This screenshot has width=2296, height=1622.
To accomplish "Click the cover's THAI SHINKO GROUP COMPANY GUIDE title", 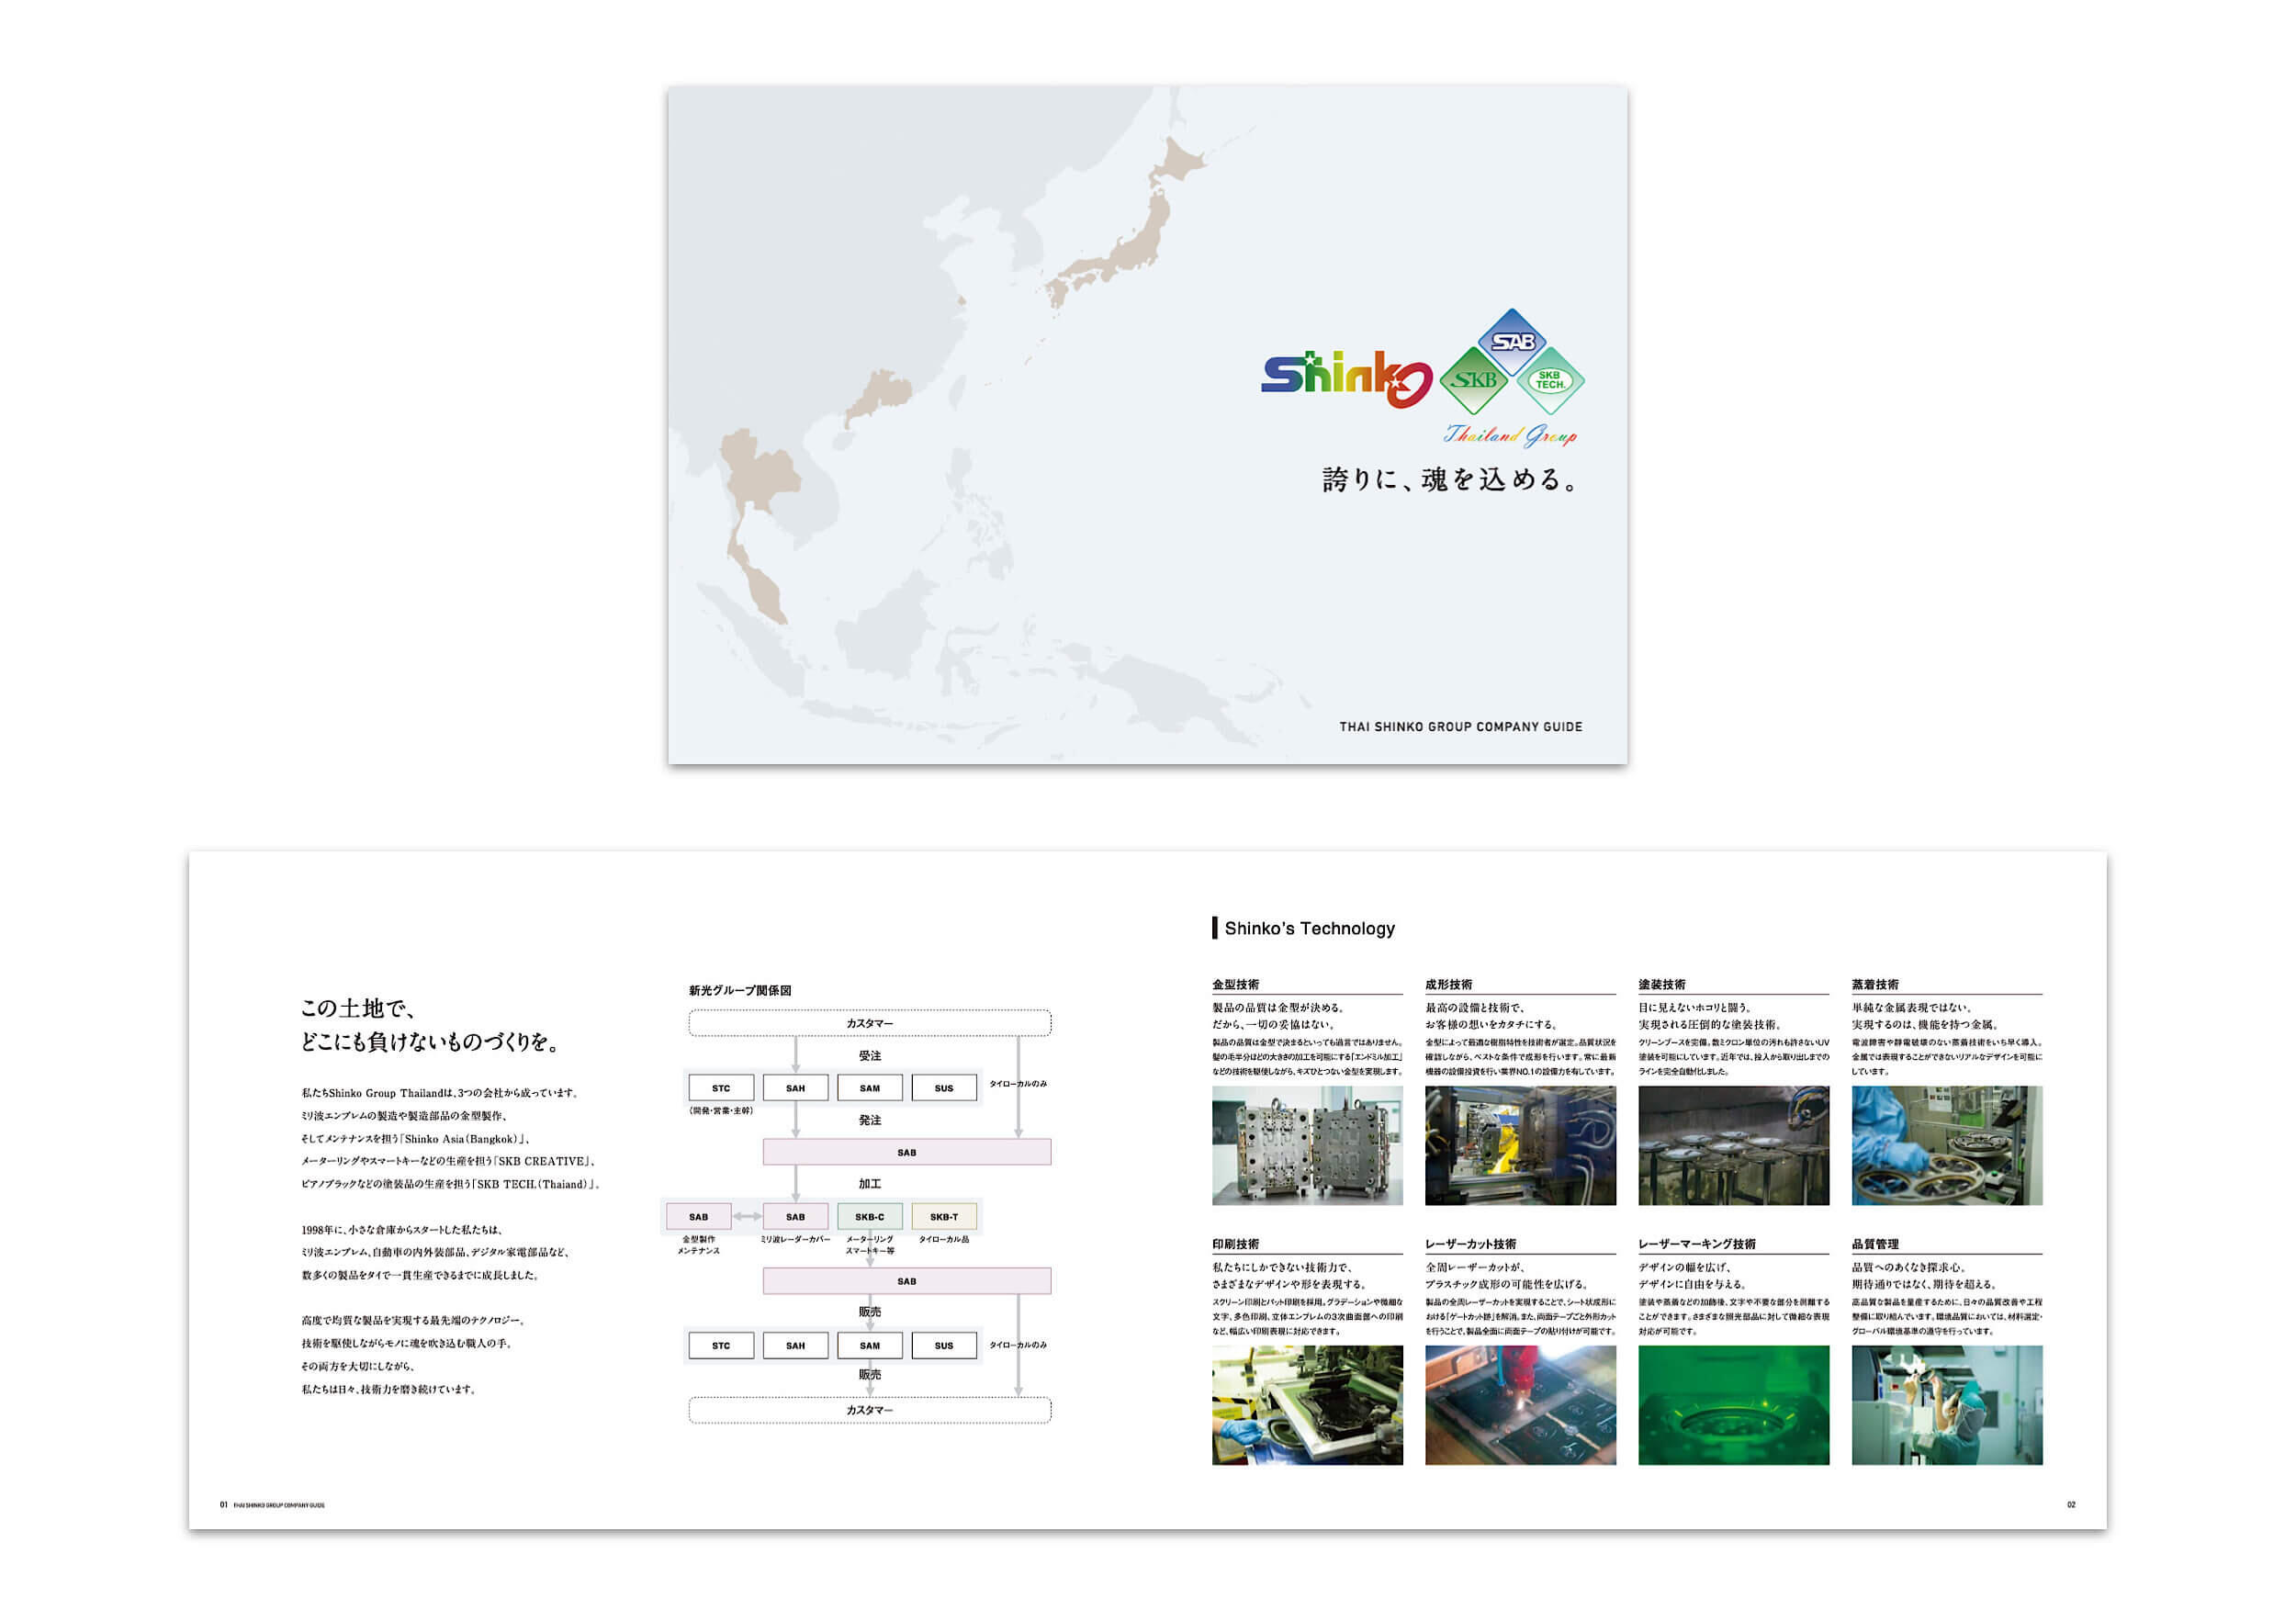I will click(1461, 727).
